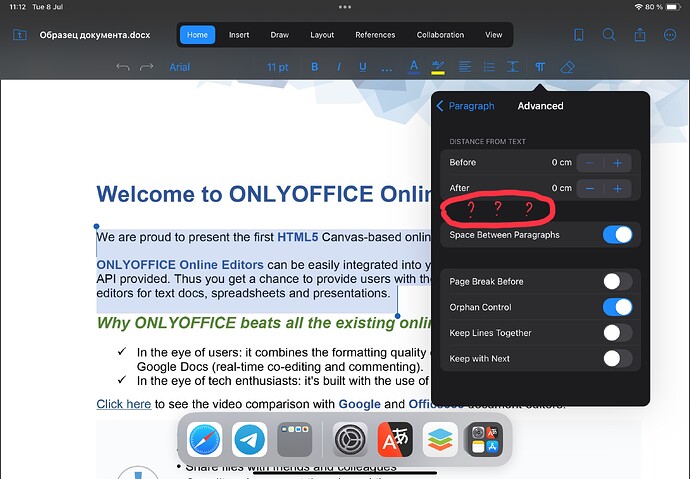Switch to the Draw tab
This screenshot has height=479, width=690.
point(279,35)
